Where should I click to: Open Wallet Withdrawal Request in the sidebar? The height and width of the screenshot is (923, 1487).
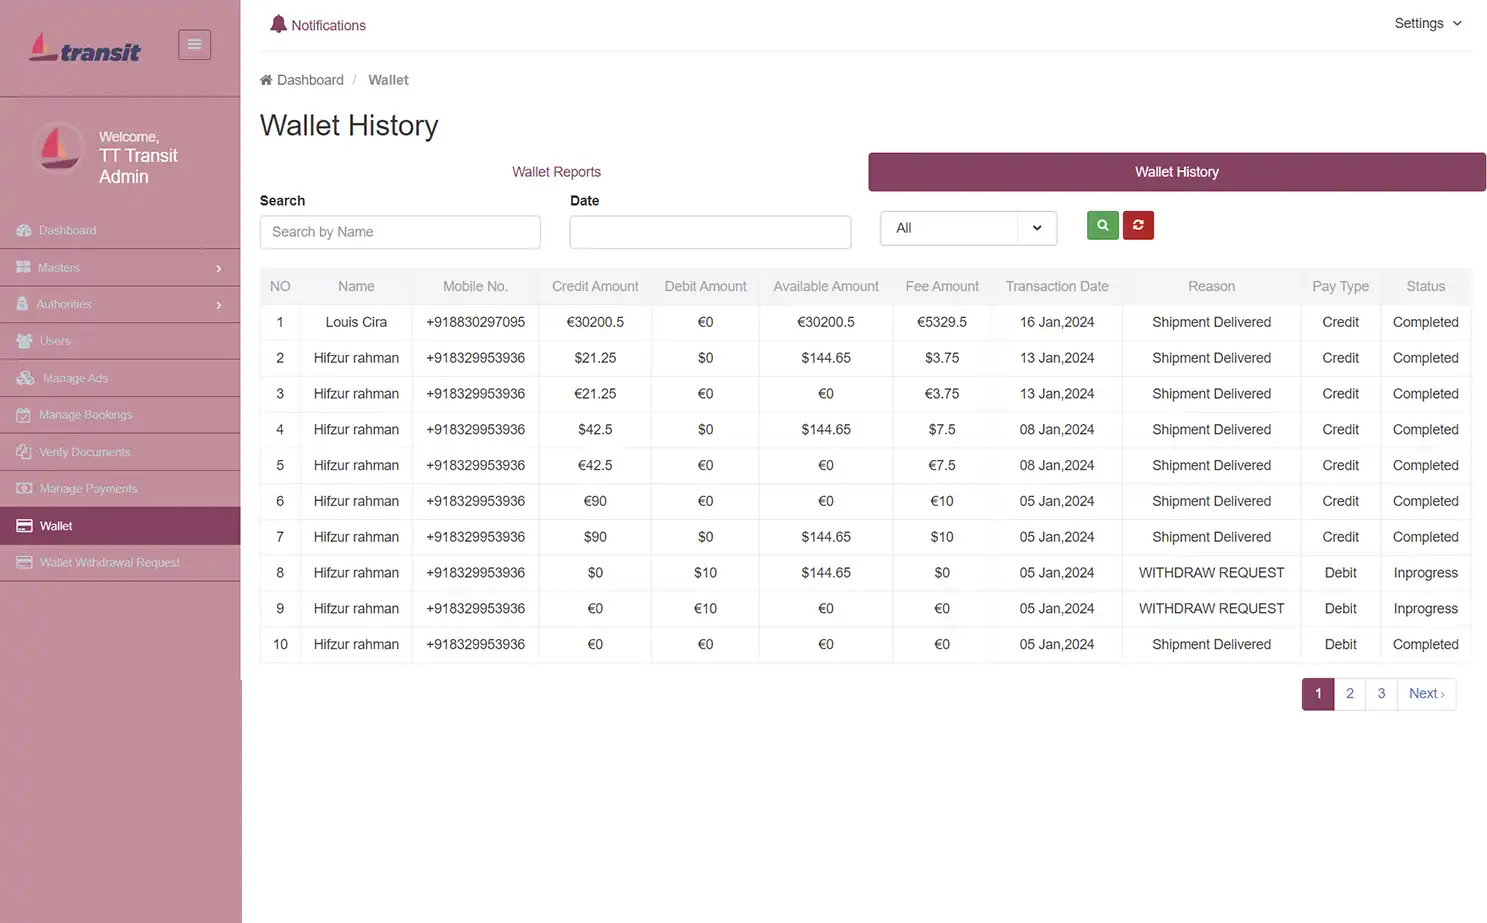click(109, 562)
